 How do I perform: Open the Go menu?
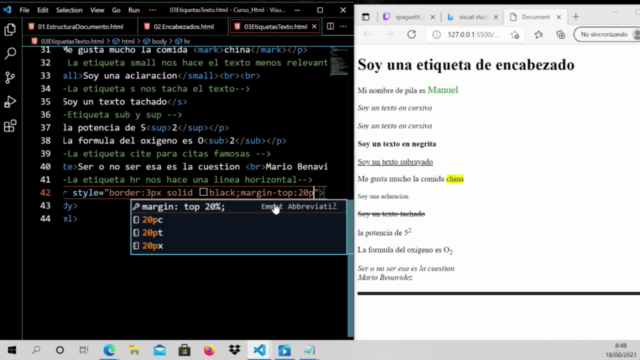[116, 10]
